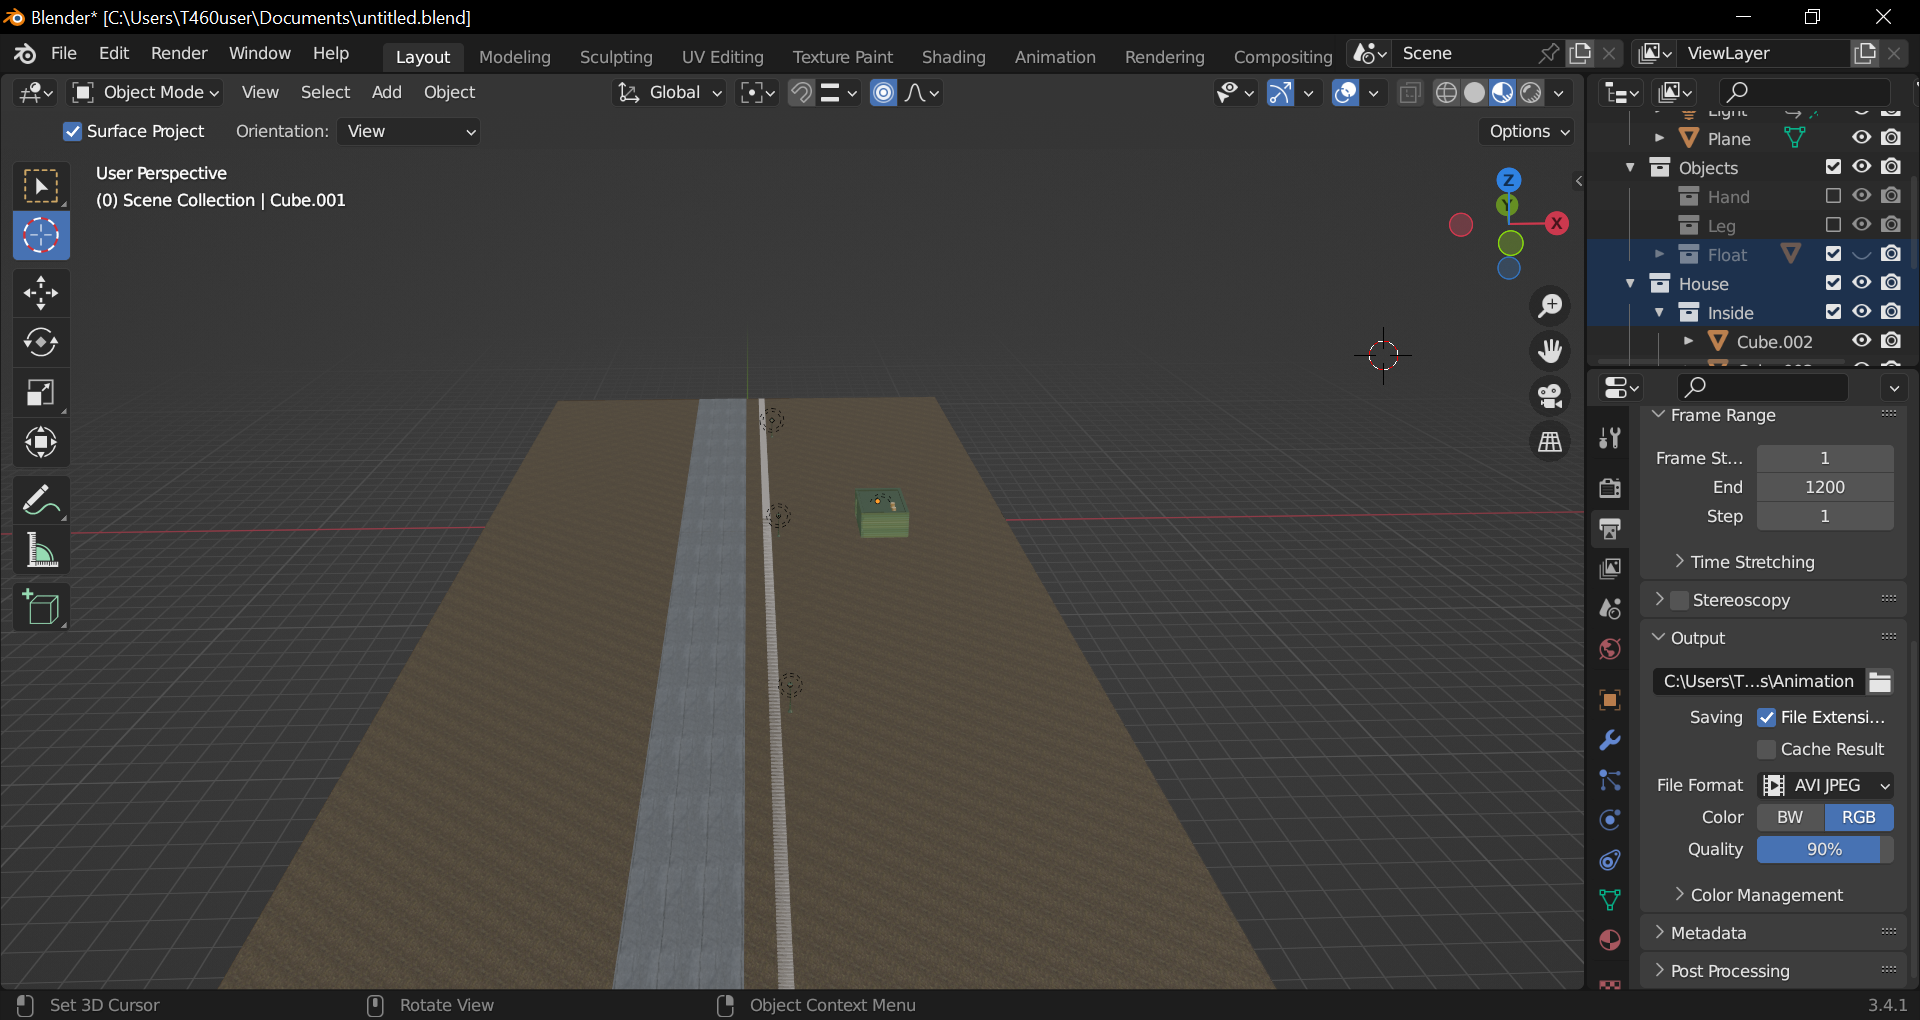The width and height of the screenshot is (1920, 1020).
Task: Open the View Layer properties tab
Action: (x=1610, y=568)
